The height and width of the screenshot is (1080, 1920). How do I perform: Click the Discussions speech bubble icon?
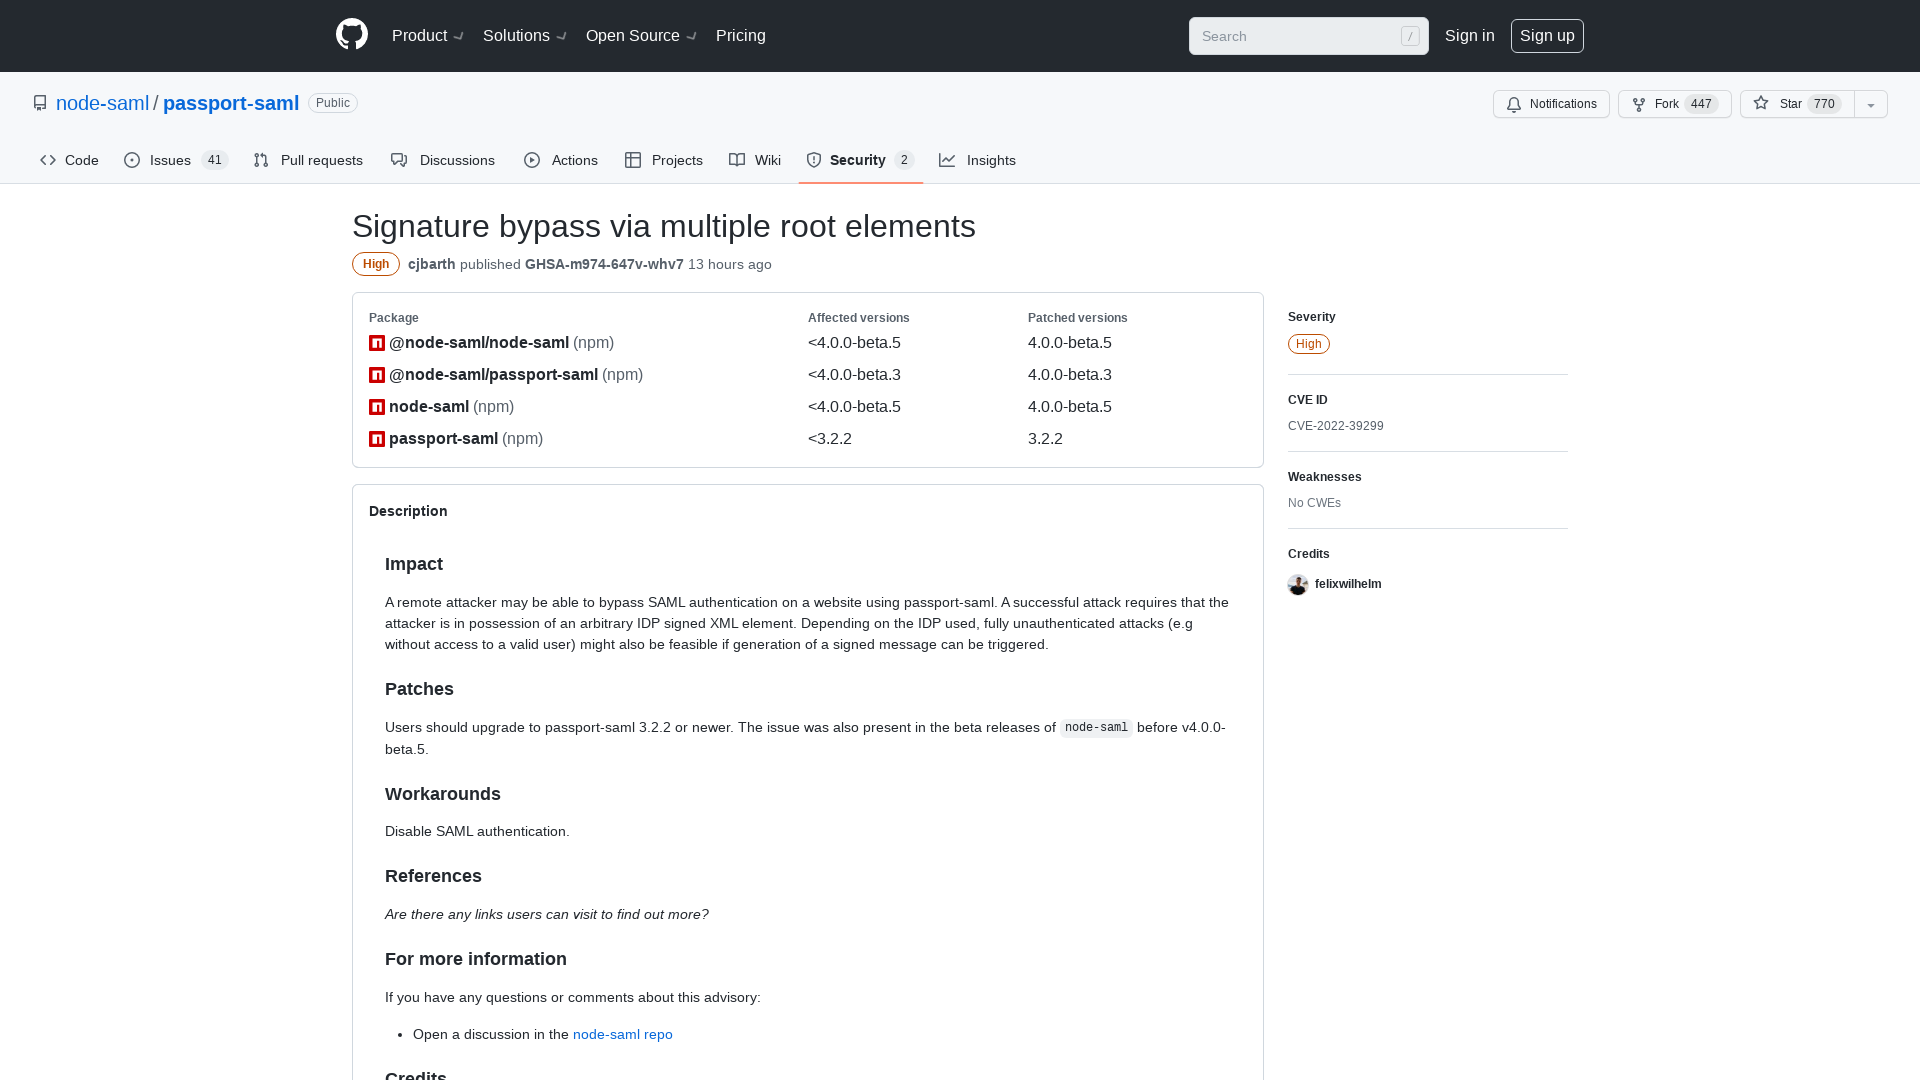pyautogui.click(x=399, y=160)
